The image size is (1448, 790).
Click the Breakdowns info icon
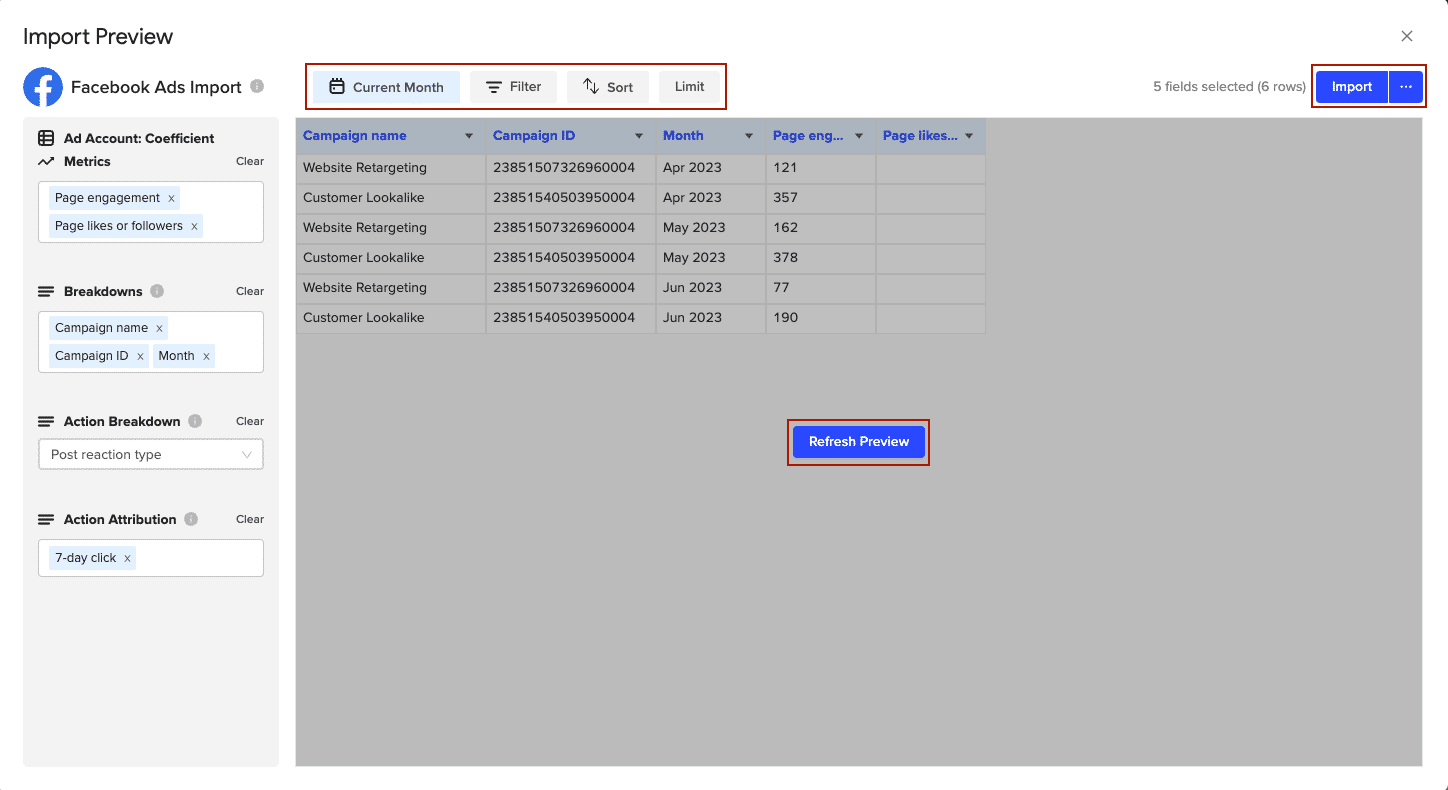click(157, 291)
